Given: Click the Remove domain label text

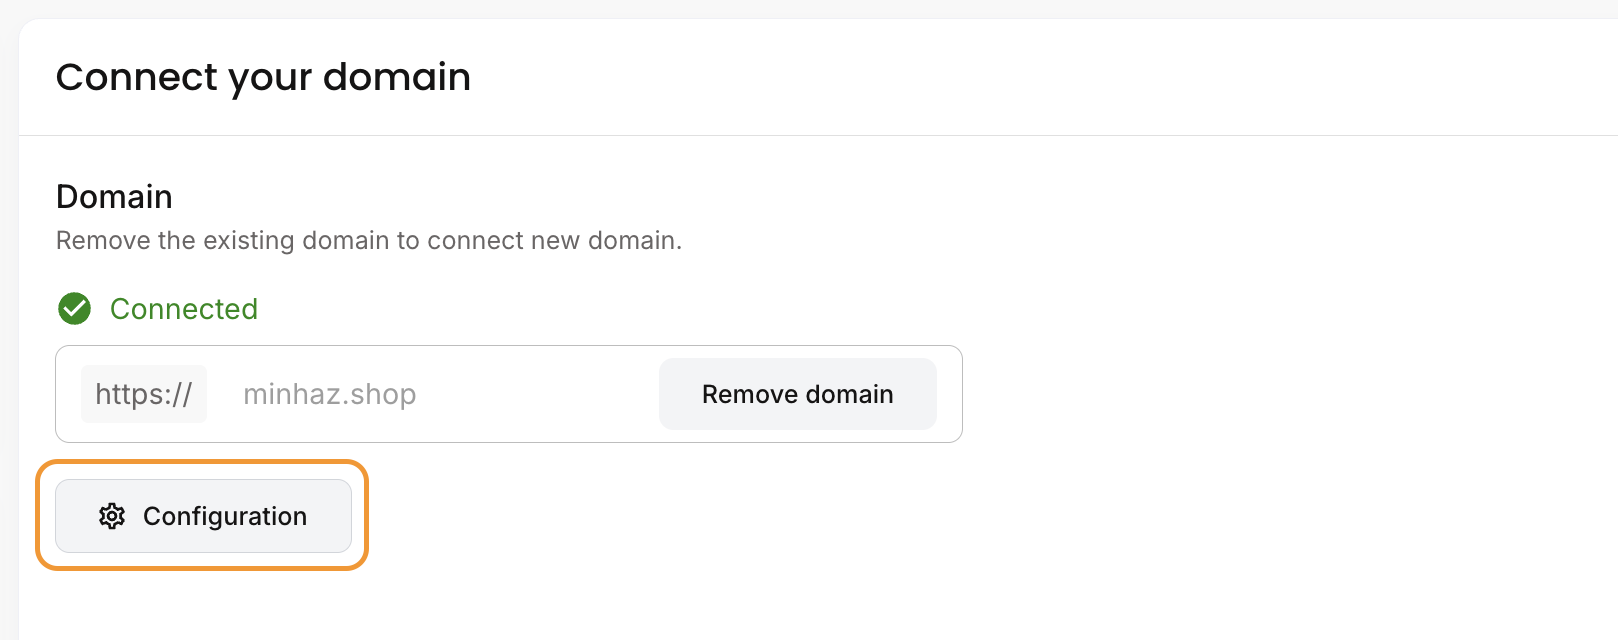Looking at the screenshot, I should pos(797,394).
